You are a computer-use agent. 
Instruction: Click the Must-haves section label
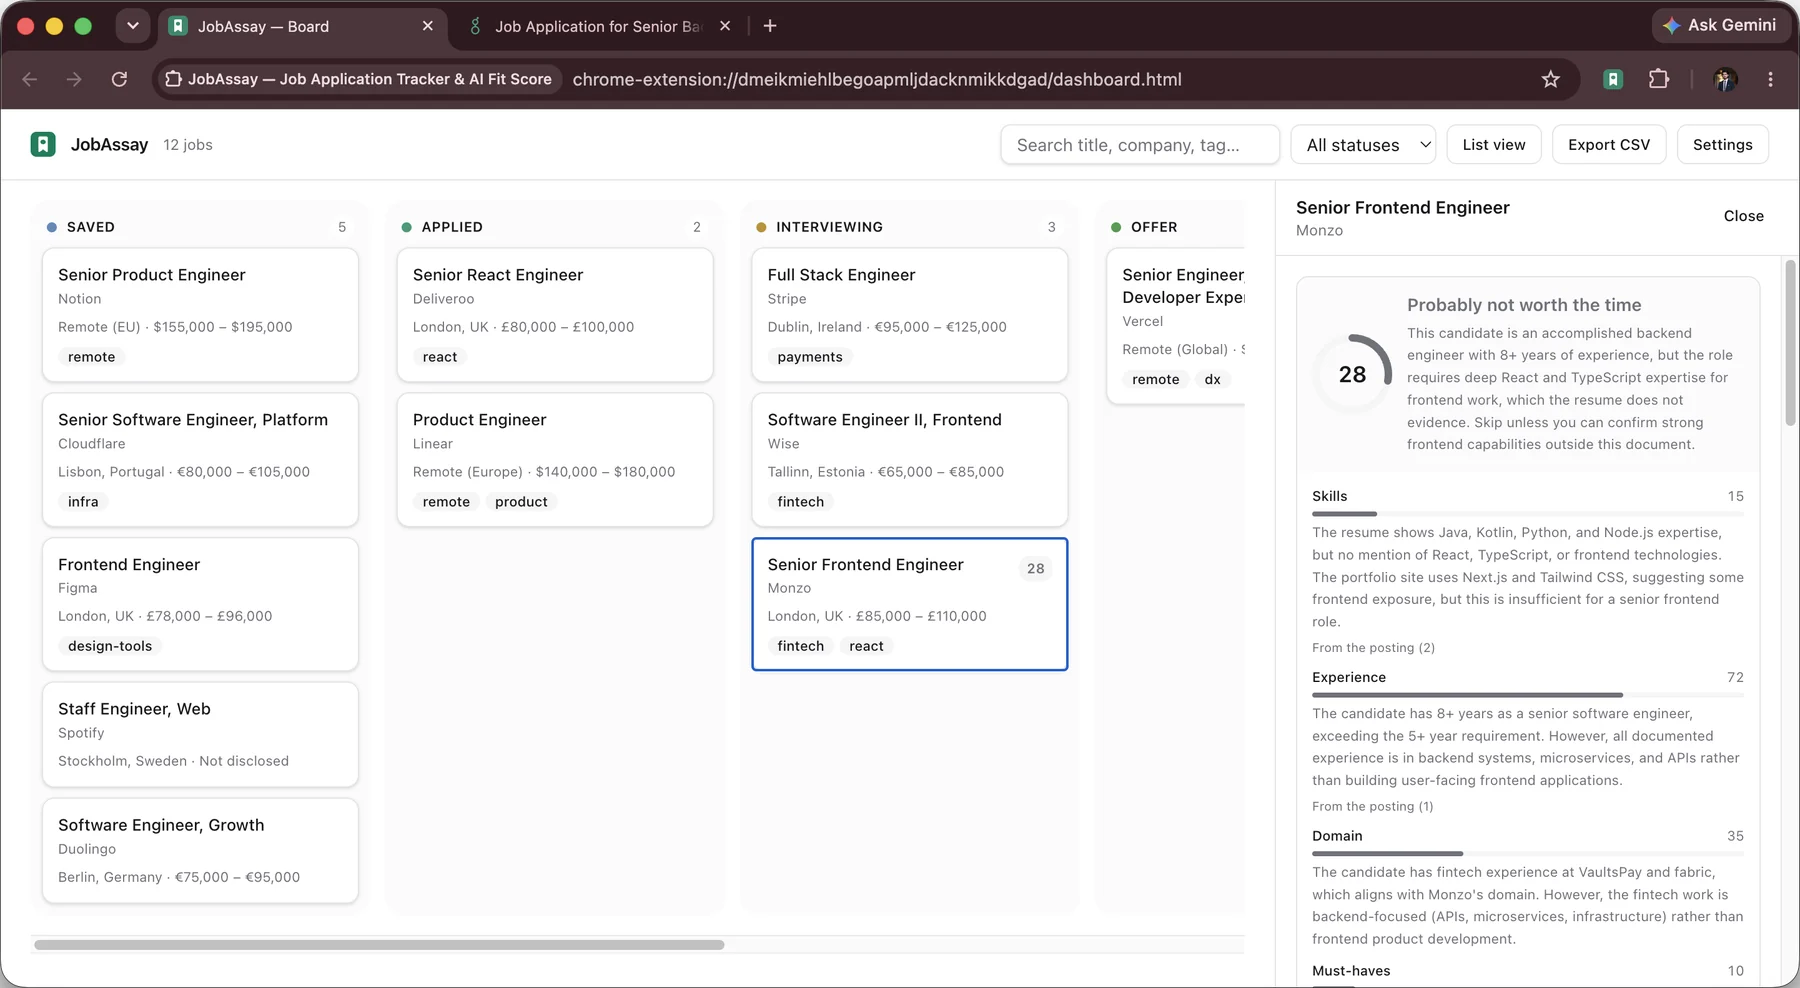(1351, 971)
